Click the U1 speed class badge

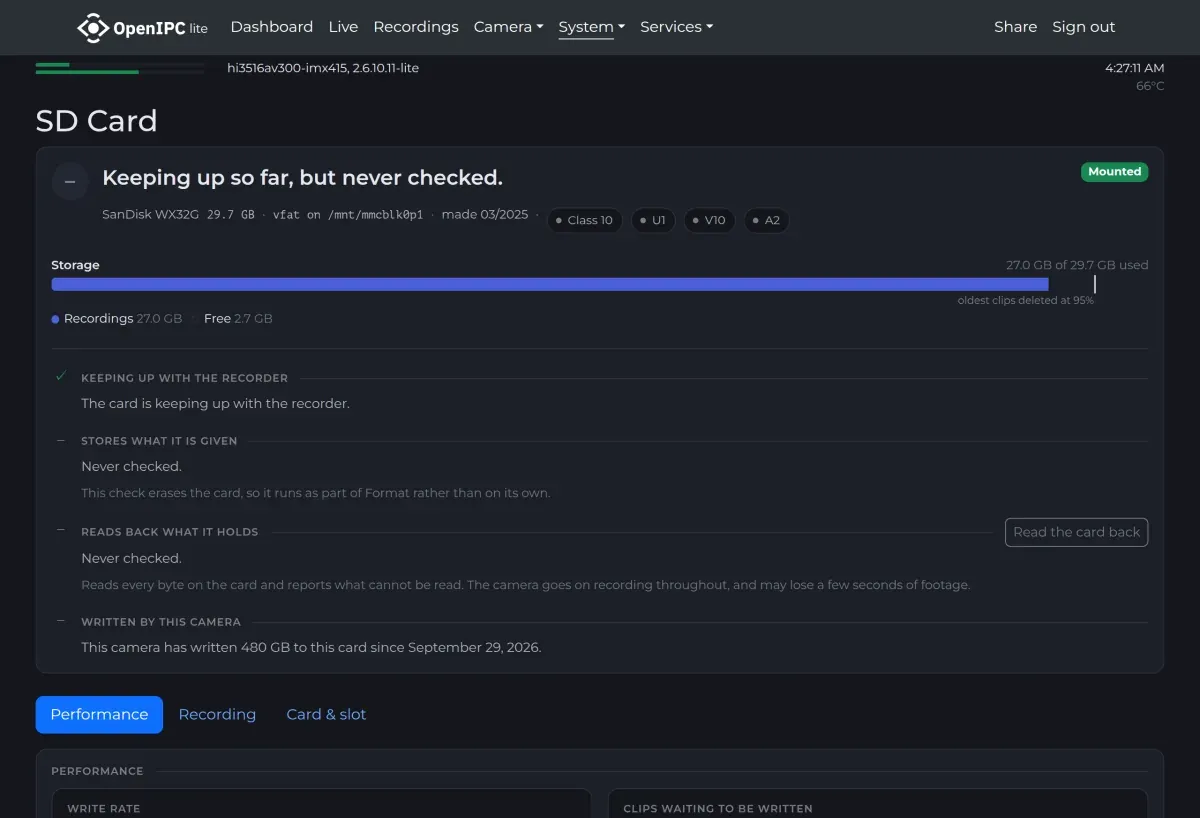[x=653, y=220]
